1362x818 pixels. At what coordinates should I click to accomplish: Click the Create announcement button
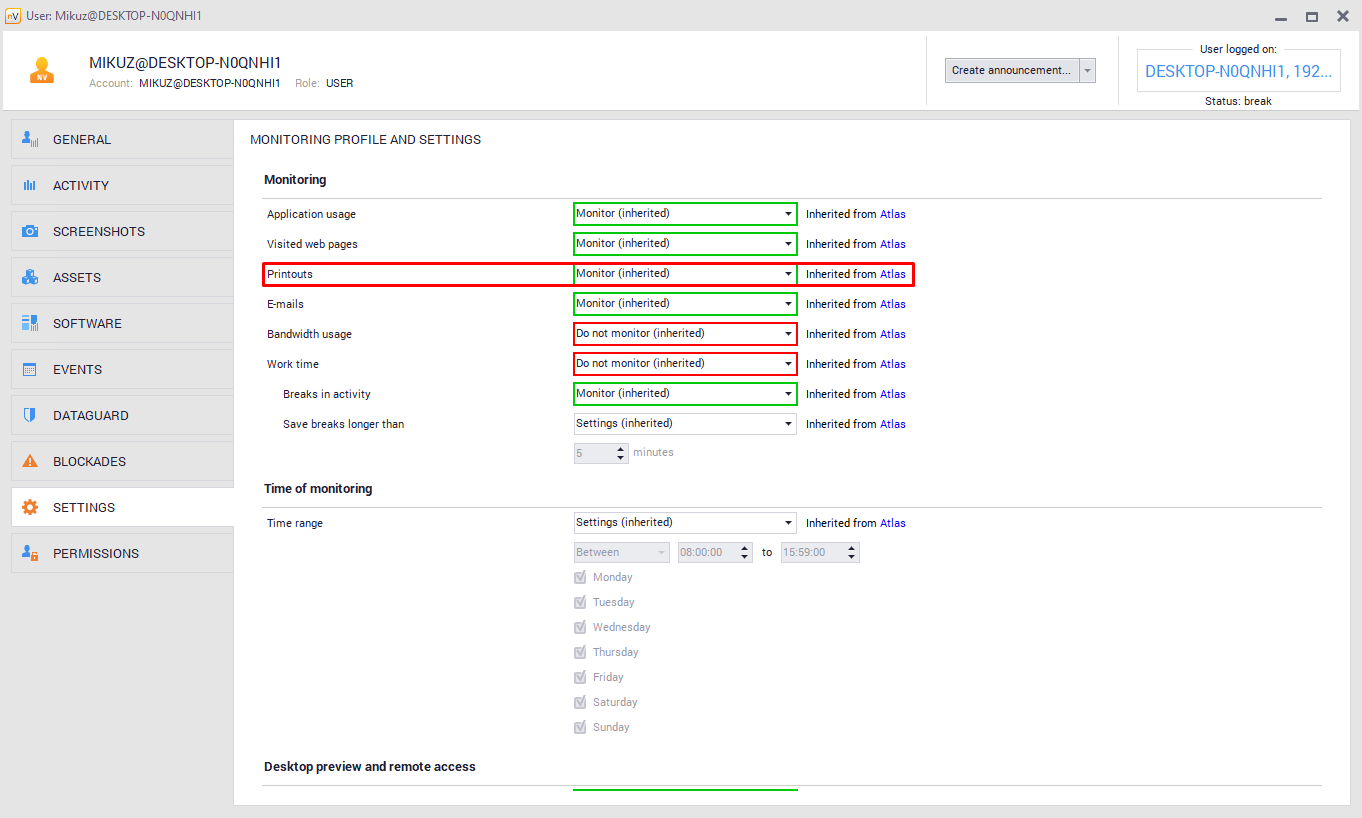pos(1011,70)
